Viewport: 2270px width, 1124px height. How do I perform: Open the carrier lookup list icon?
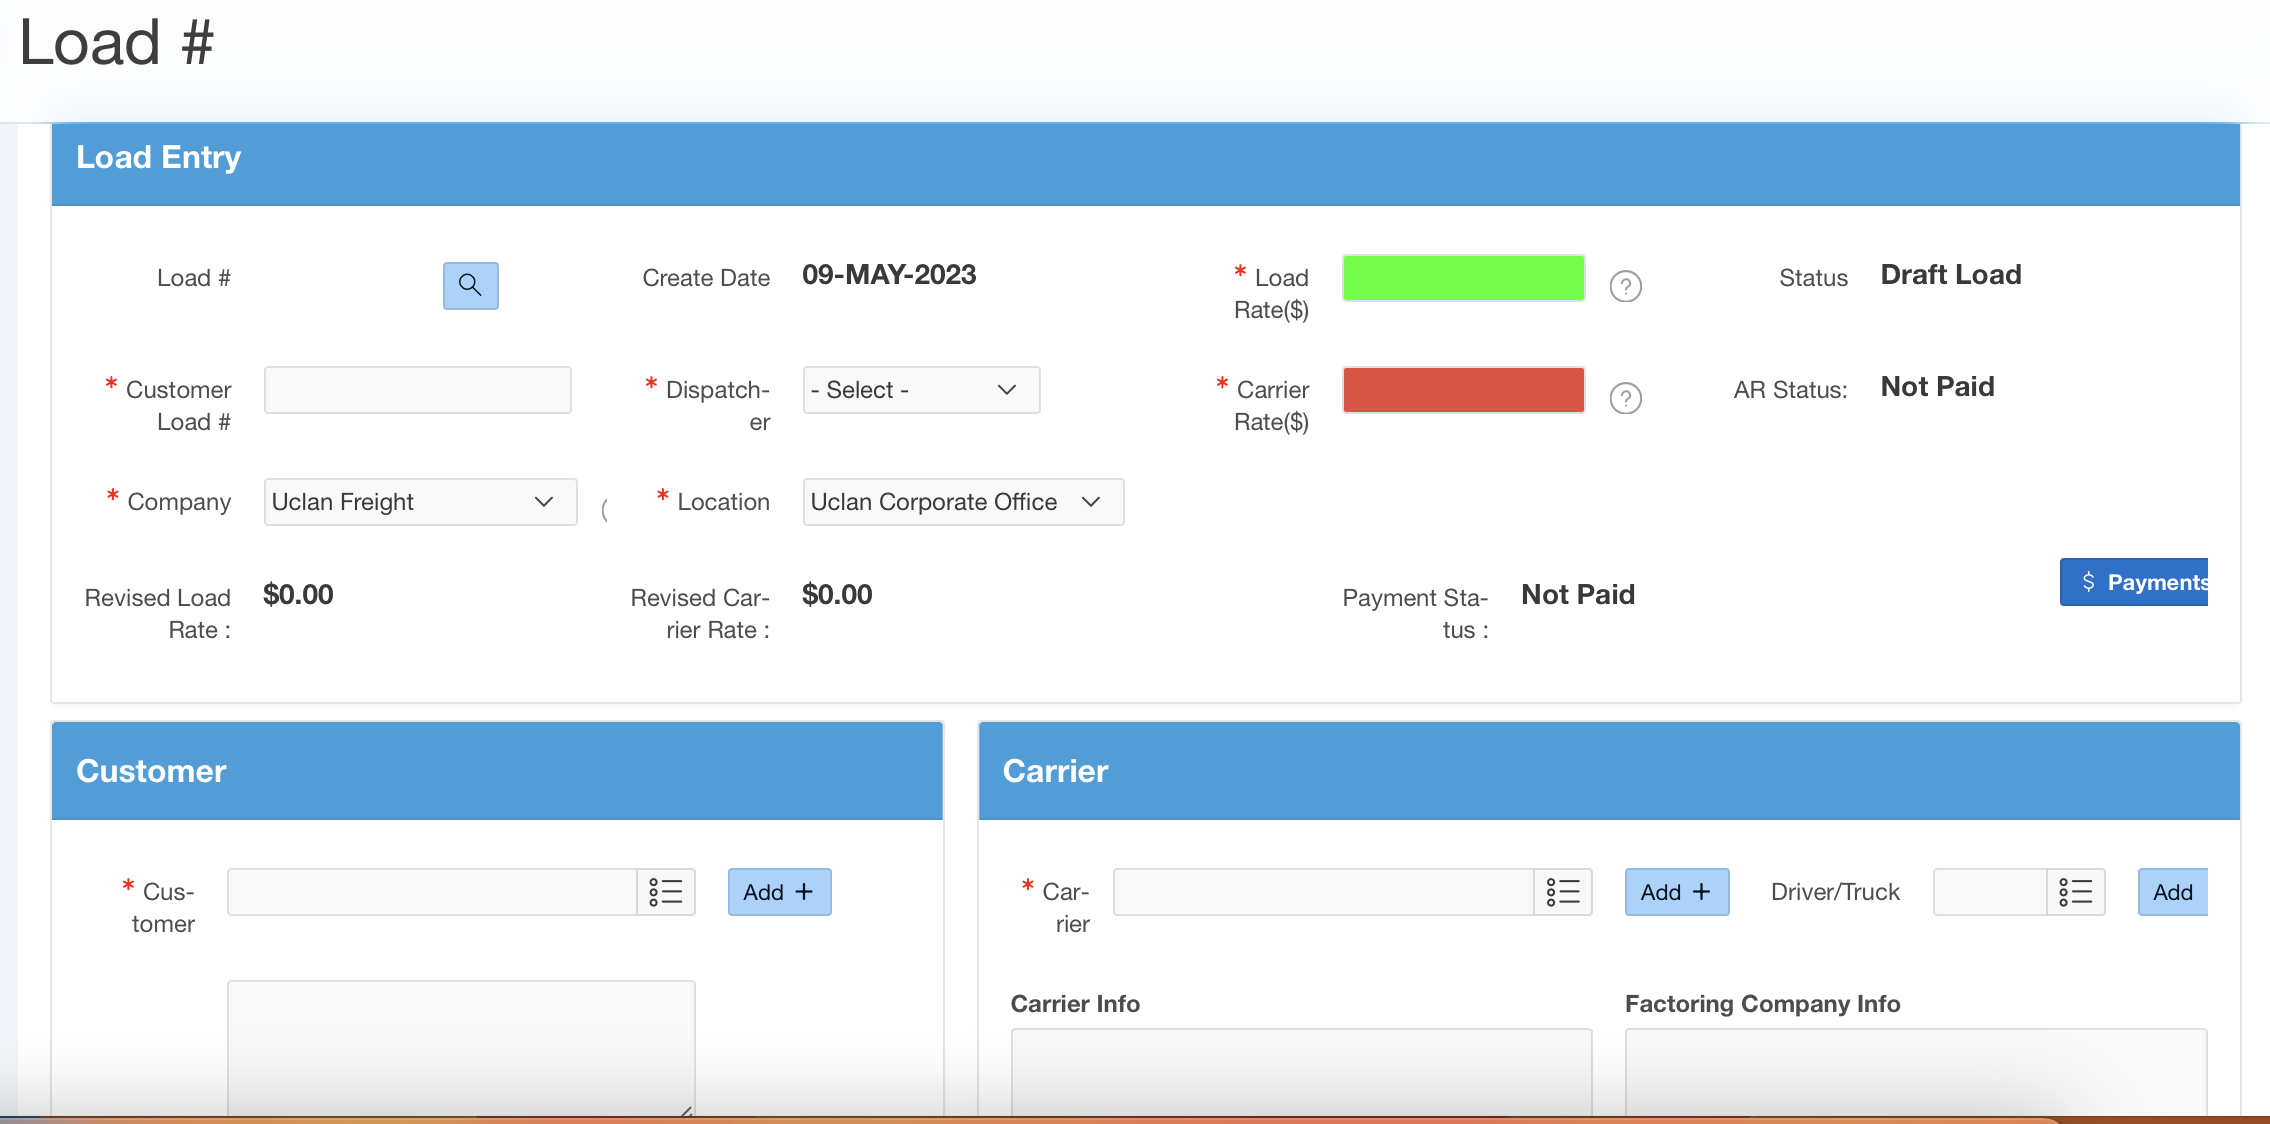click(1563, 892)
